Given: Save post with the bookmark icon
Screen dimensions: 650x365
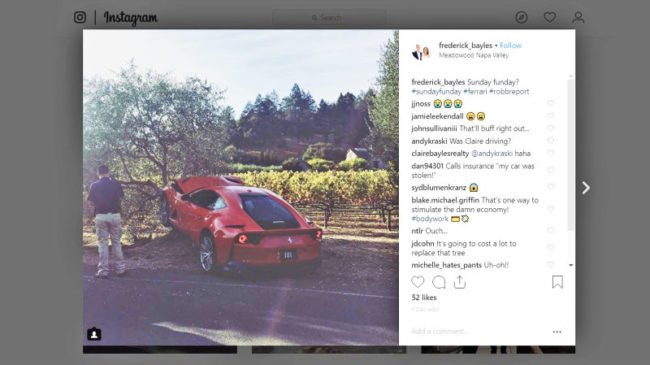Looking at the screenshot, I should tap(558, 282).
